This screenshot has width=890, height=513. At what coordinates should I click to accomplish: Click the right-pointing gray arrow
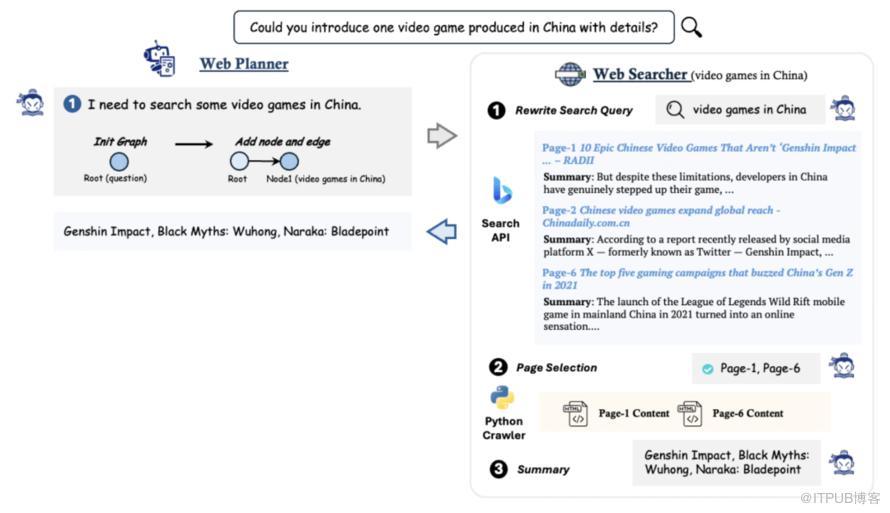click(442, 135)
